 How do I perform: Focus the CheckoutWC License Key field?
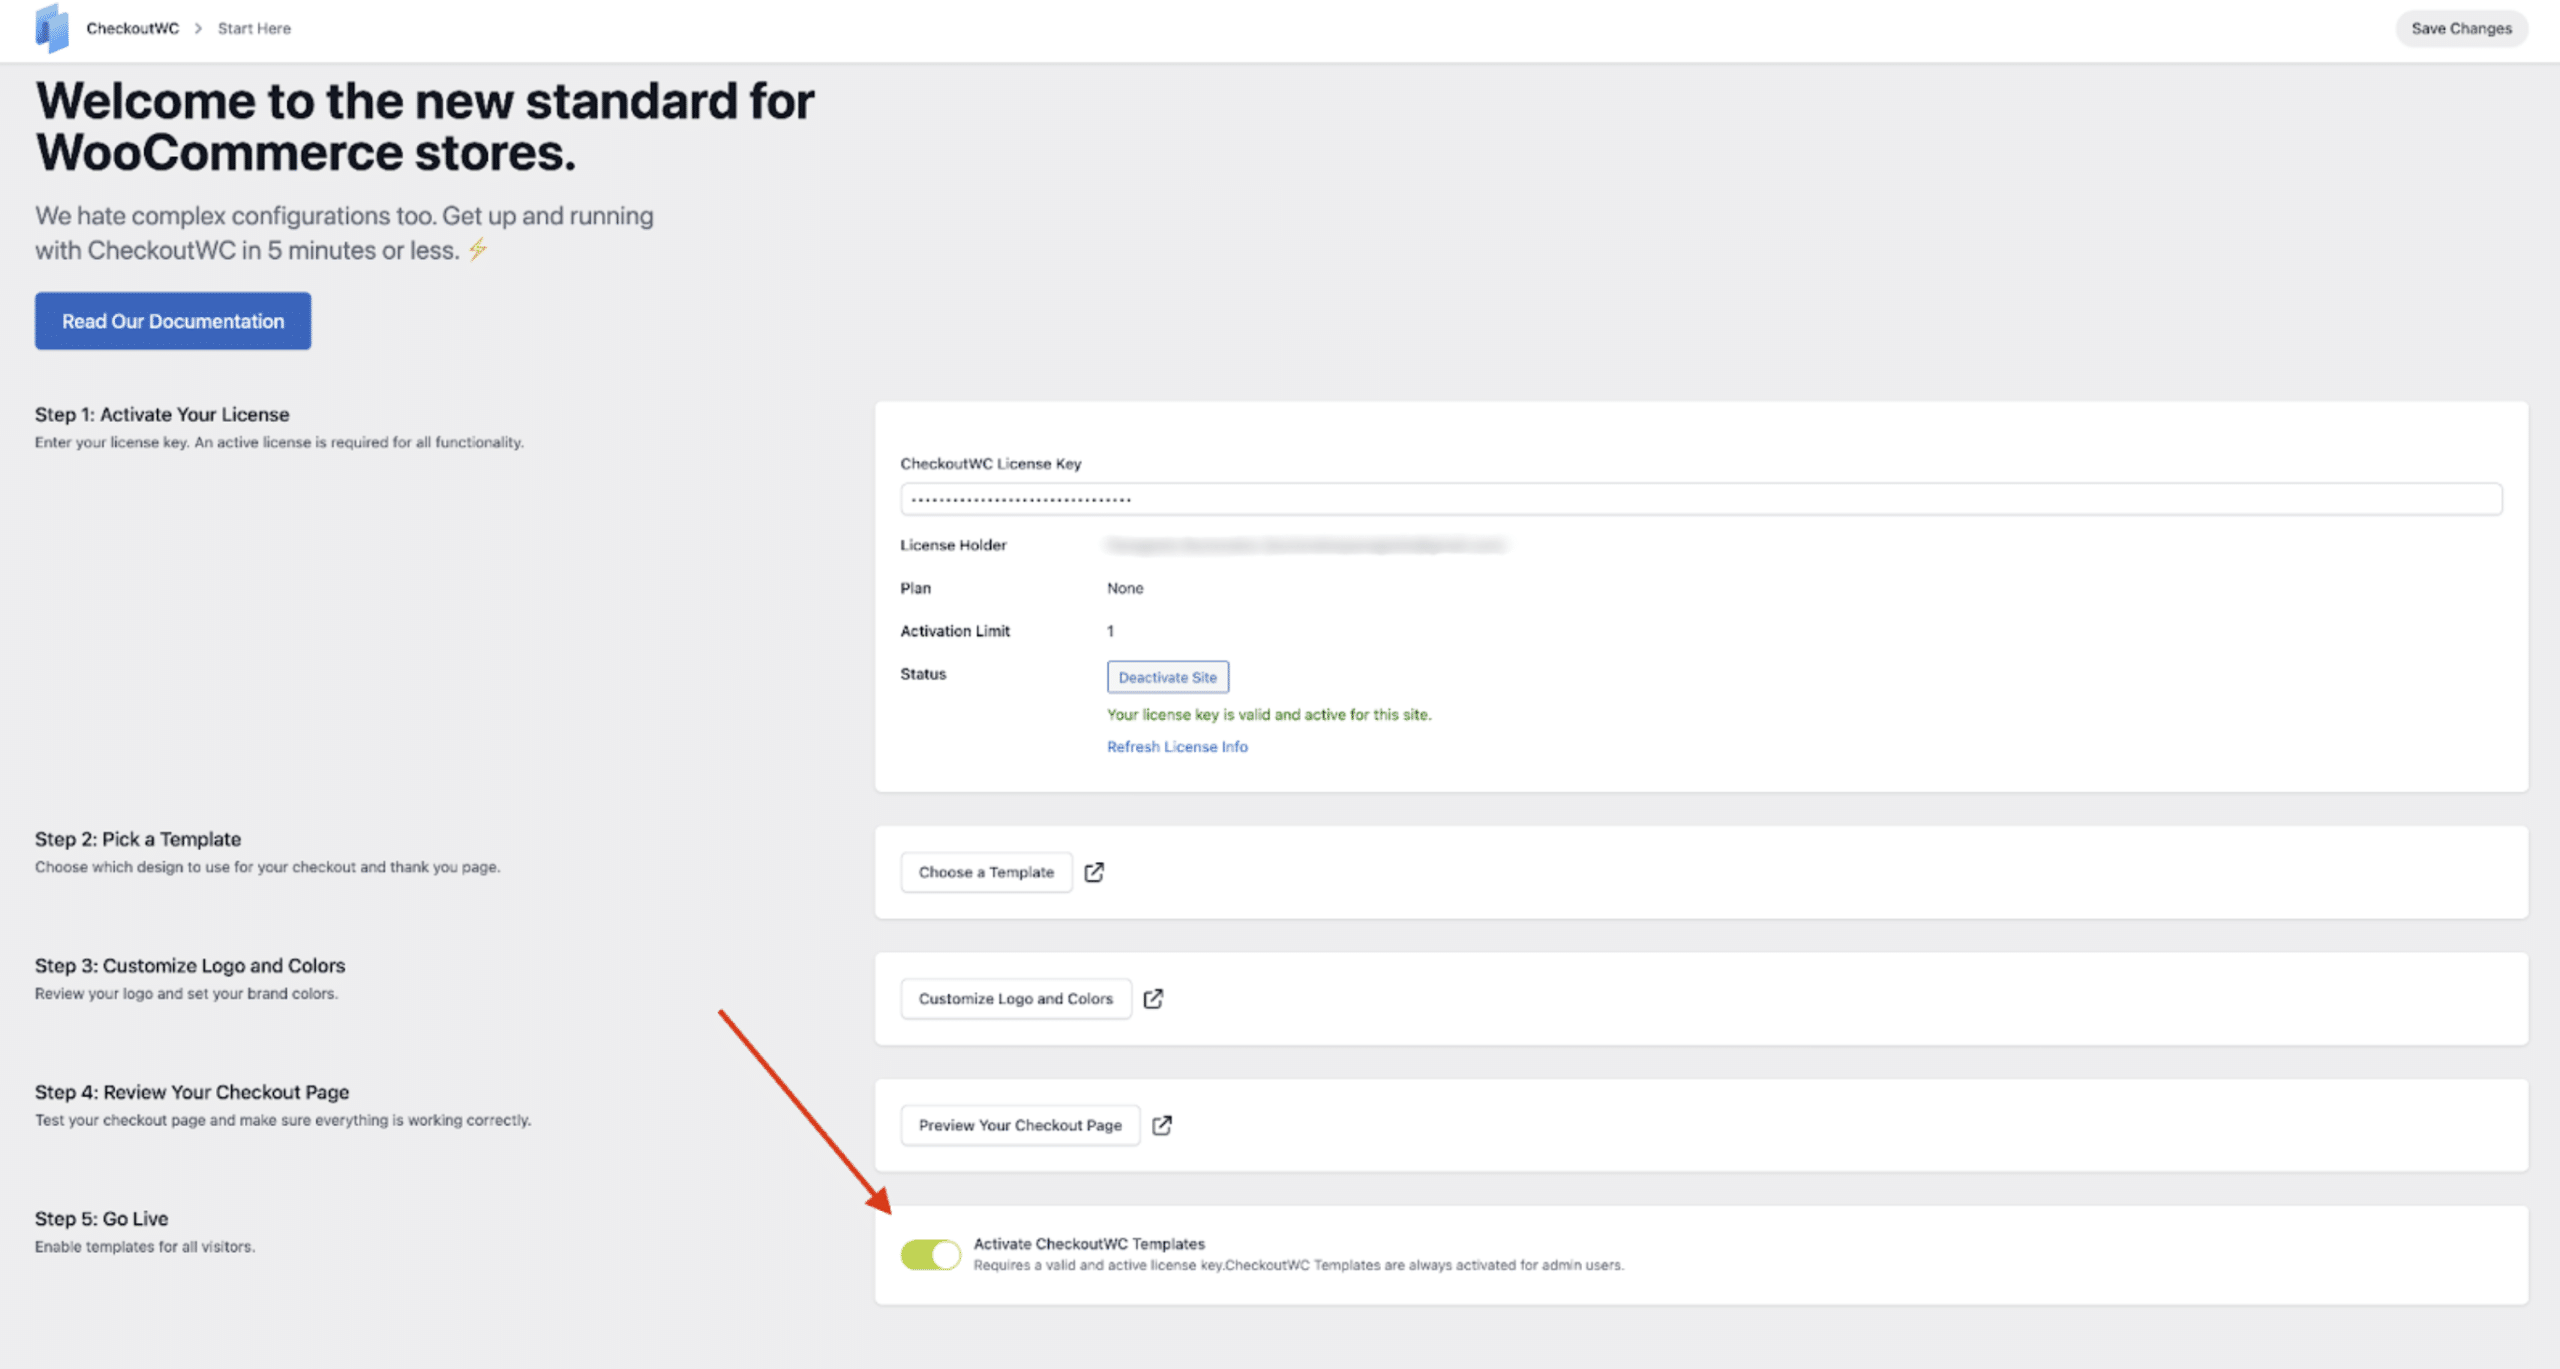(1700, 499)
